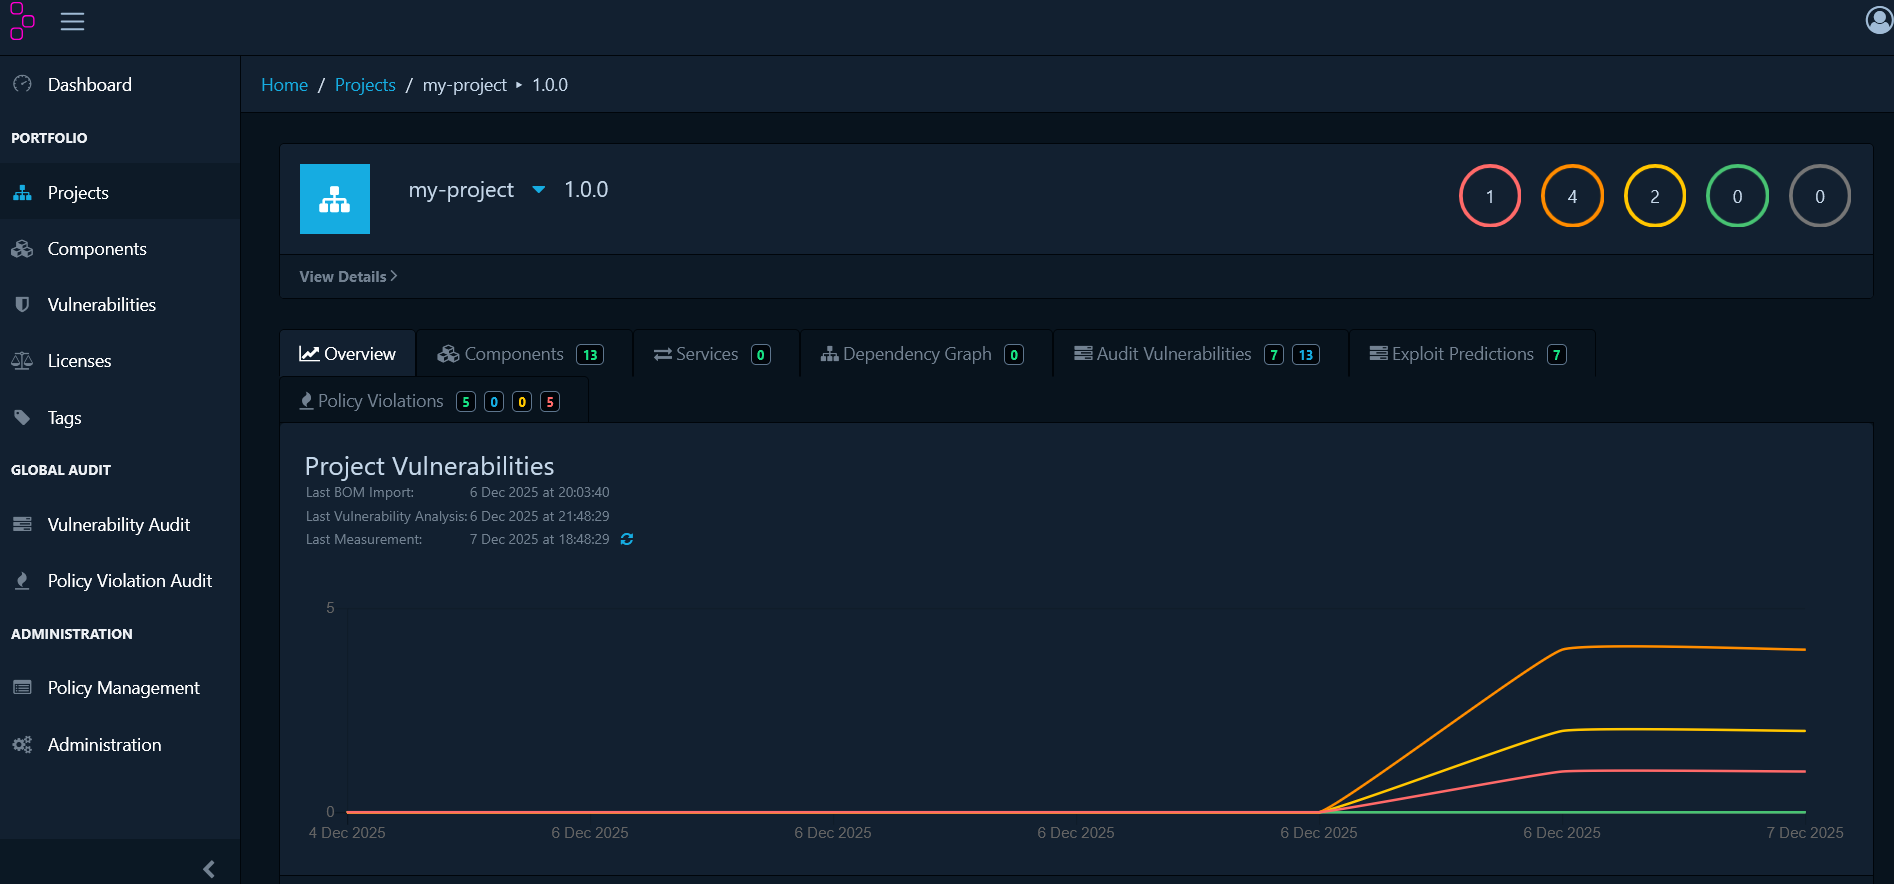Click the green Policy Violations badge 5
This screenshot has width=1894, height=884.
coord(466,402)
